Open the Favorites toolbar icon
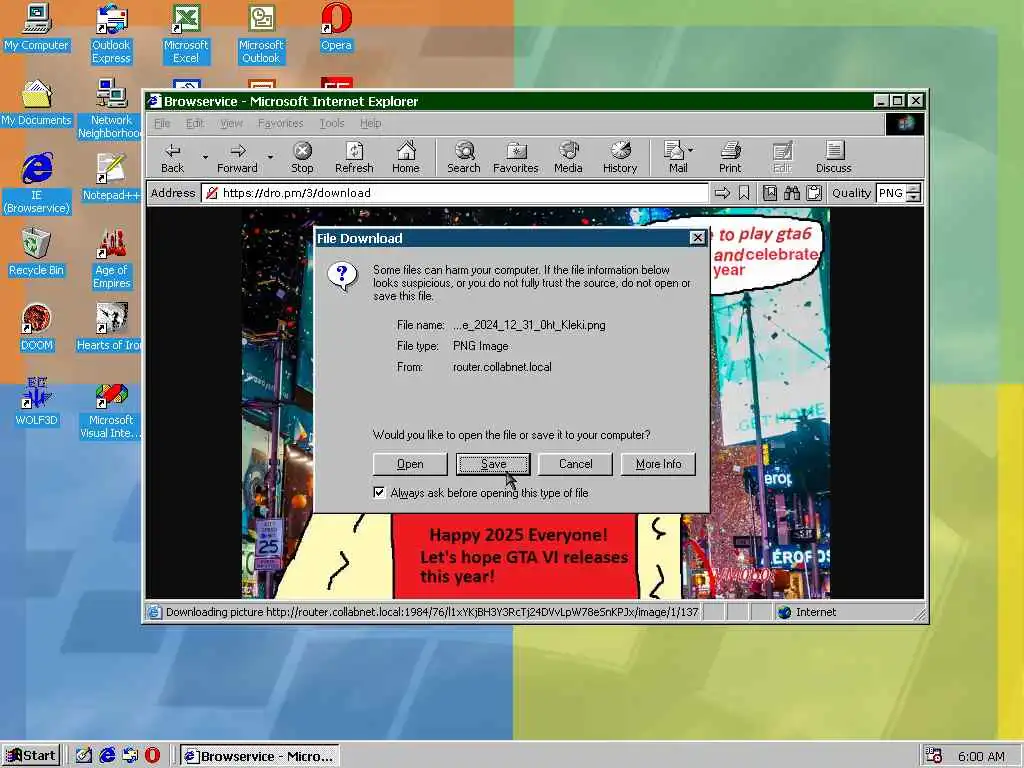Viewport: 1024px width, 768px height. 516,157
